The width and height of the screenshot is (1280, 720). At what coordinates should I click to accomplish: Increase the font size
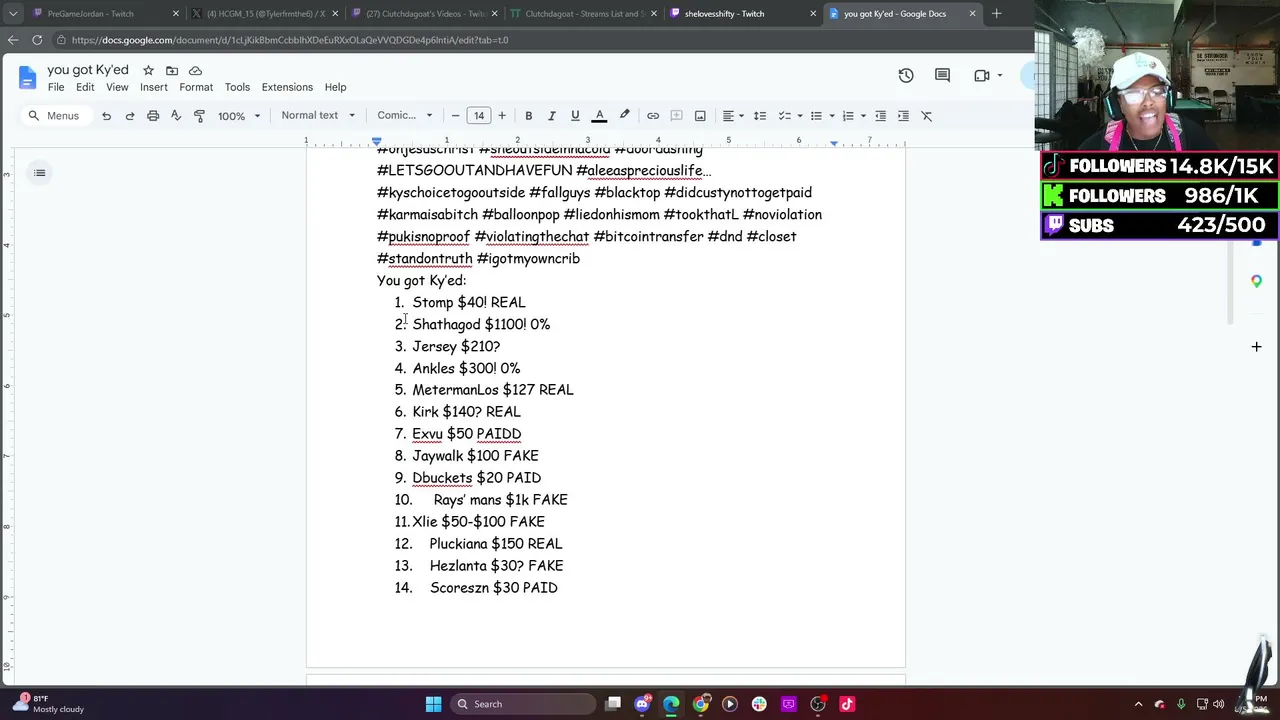coord(502,116)
